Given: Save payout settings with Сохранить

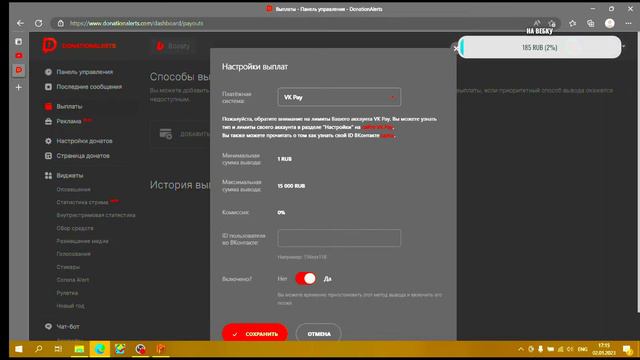Looking at the screenshot, I should point(255,333).
